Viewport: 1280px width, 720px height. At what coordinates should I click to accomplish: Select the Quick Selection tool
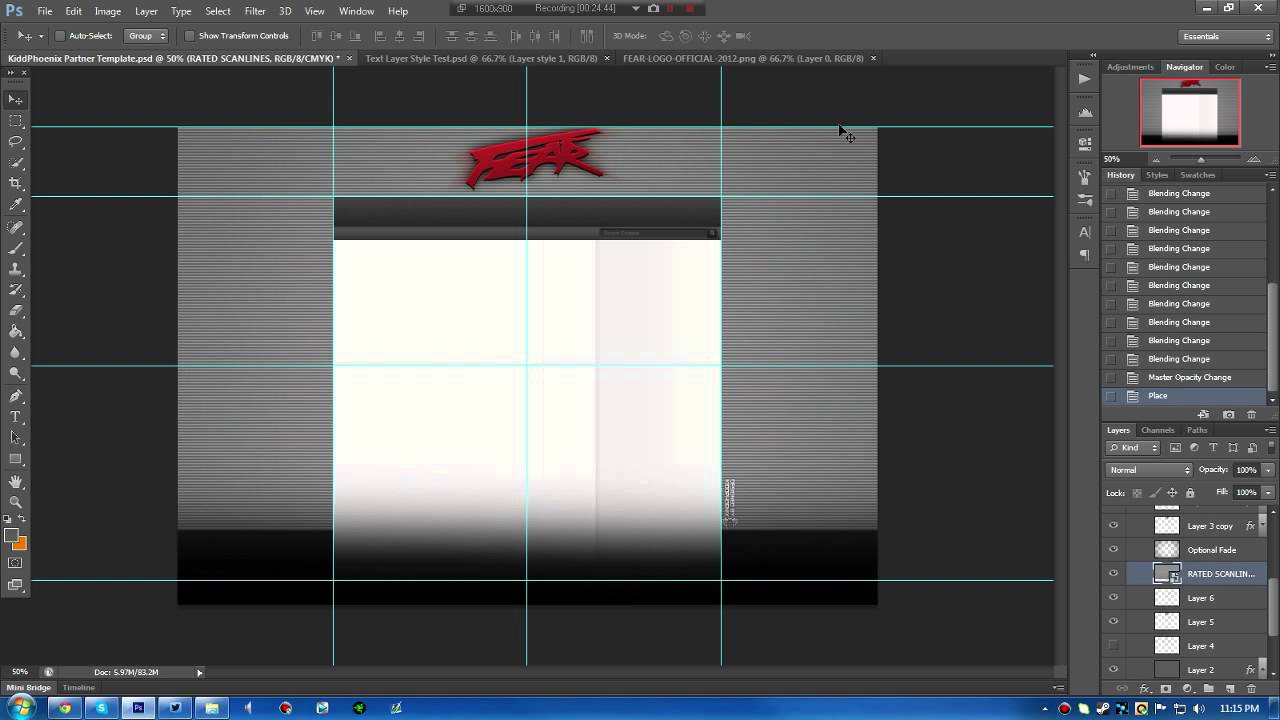coord(16,162)
